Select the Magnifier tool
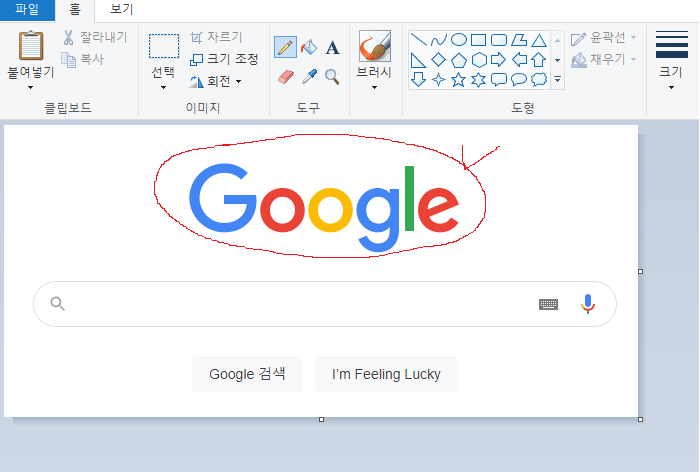 332,77
